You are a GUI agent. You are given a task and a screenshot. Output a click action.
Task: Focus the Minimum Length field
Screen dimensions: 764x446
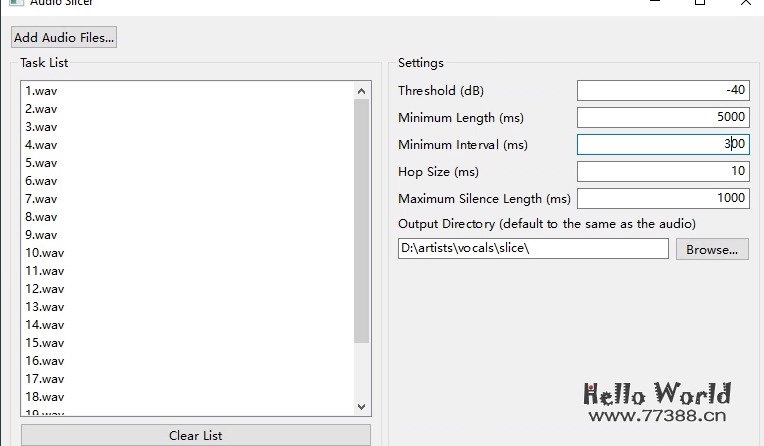tap(662, 118)
